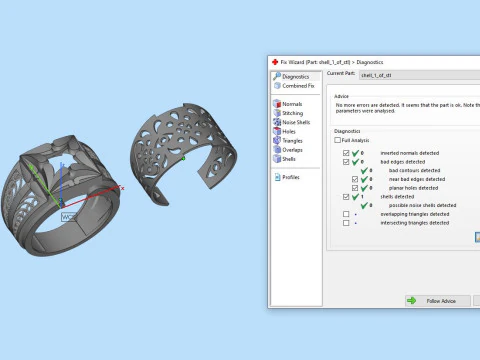The height and width of the screenshot is (360, 480).
Task: Uncheck inverted normals detected checkbox
Action: [346, 153]
